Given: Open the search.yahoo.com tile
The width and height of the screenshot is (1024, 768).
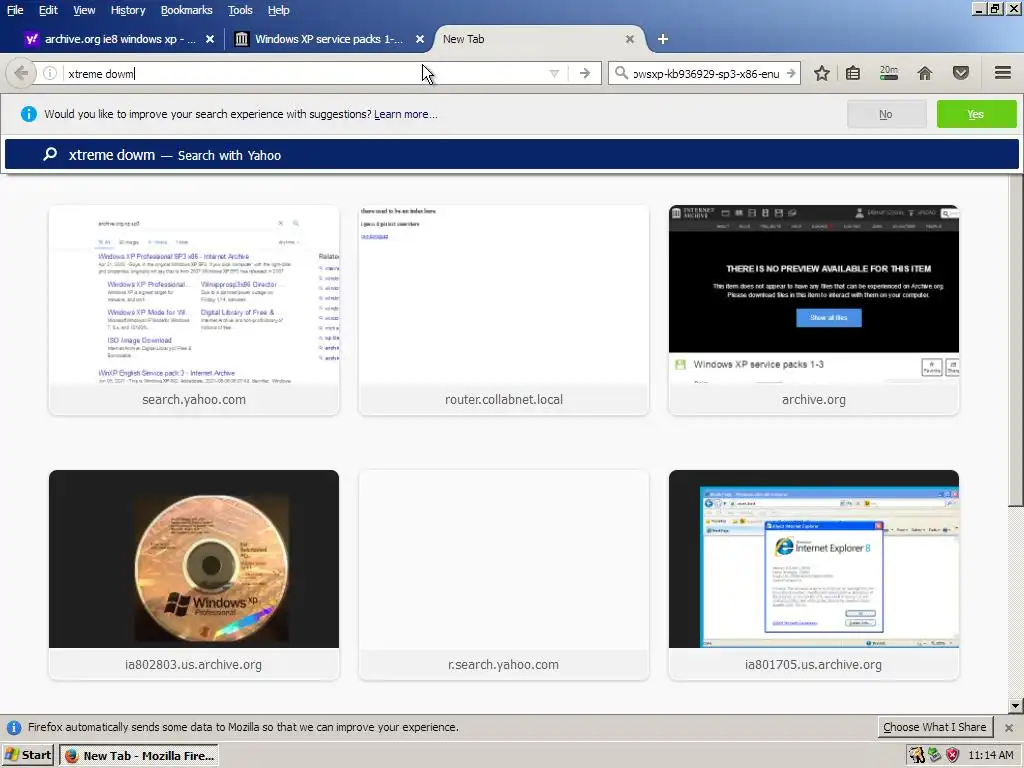Looking at the screenshot, I should (x=194, y=310).
